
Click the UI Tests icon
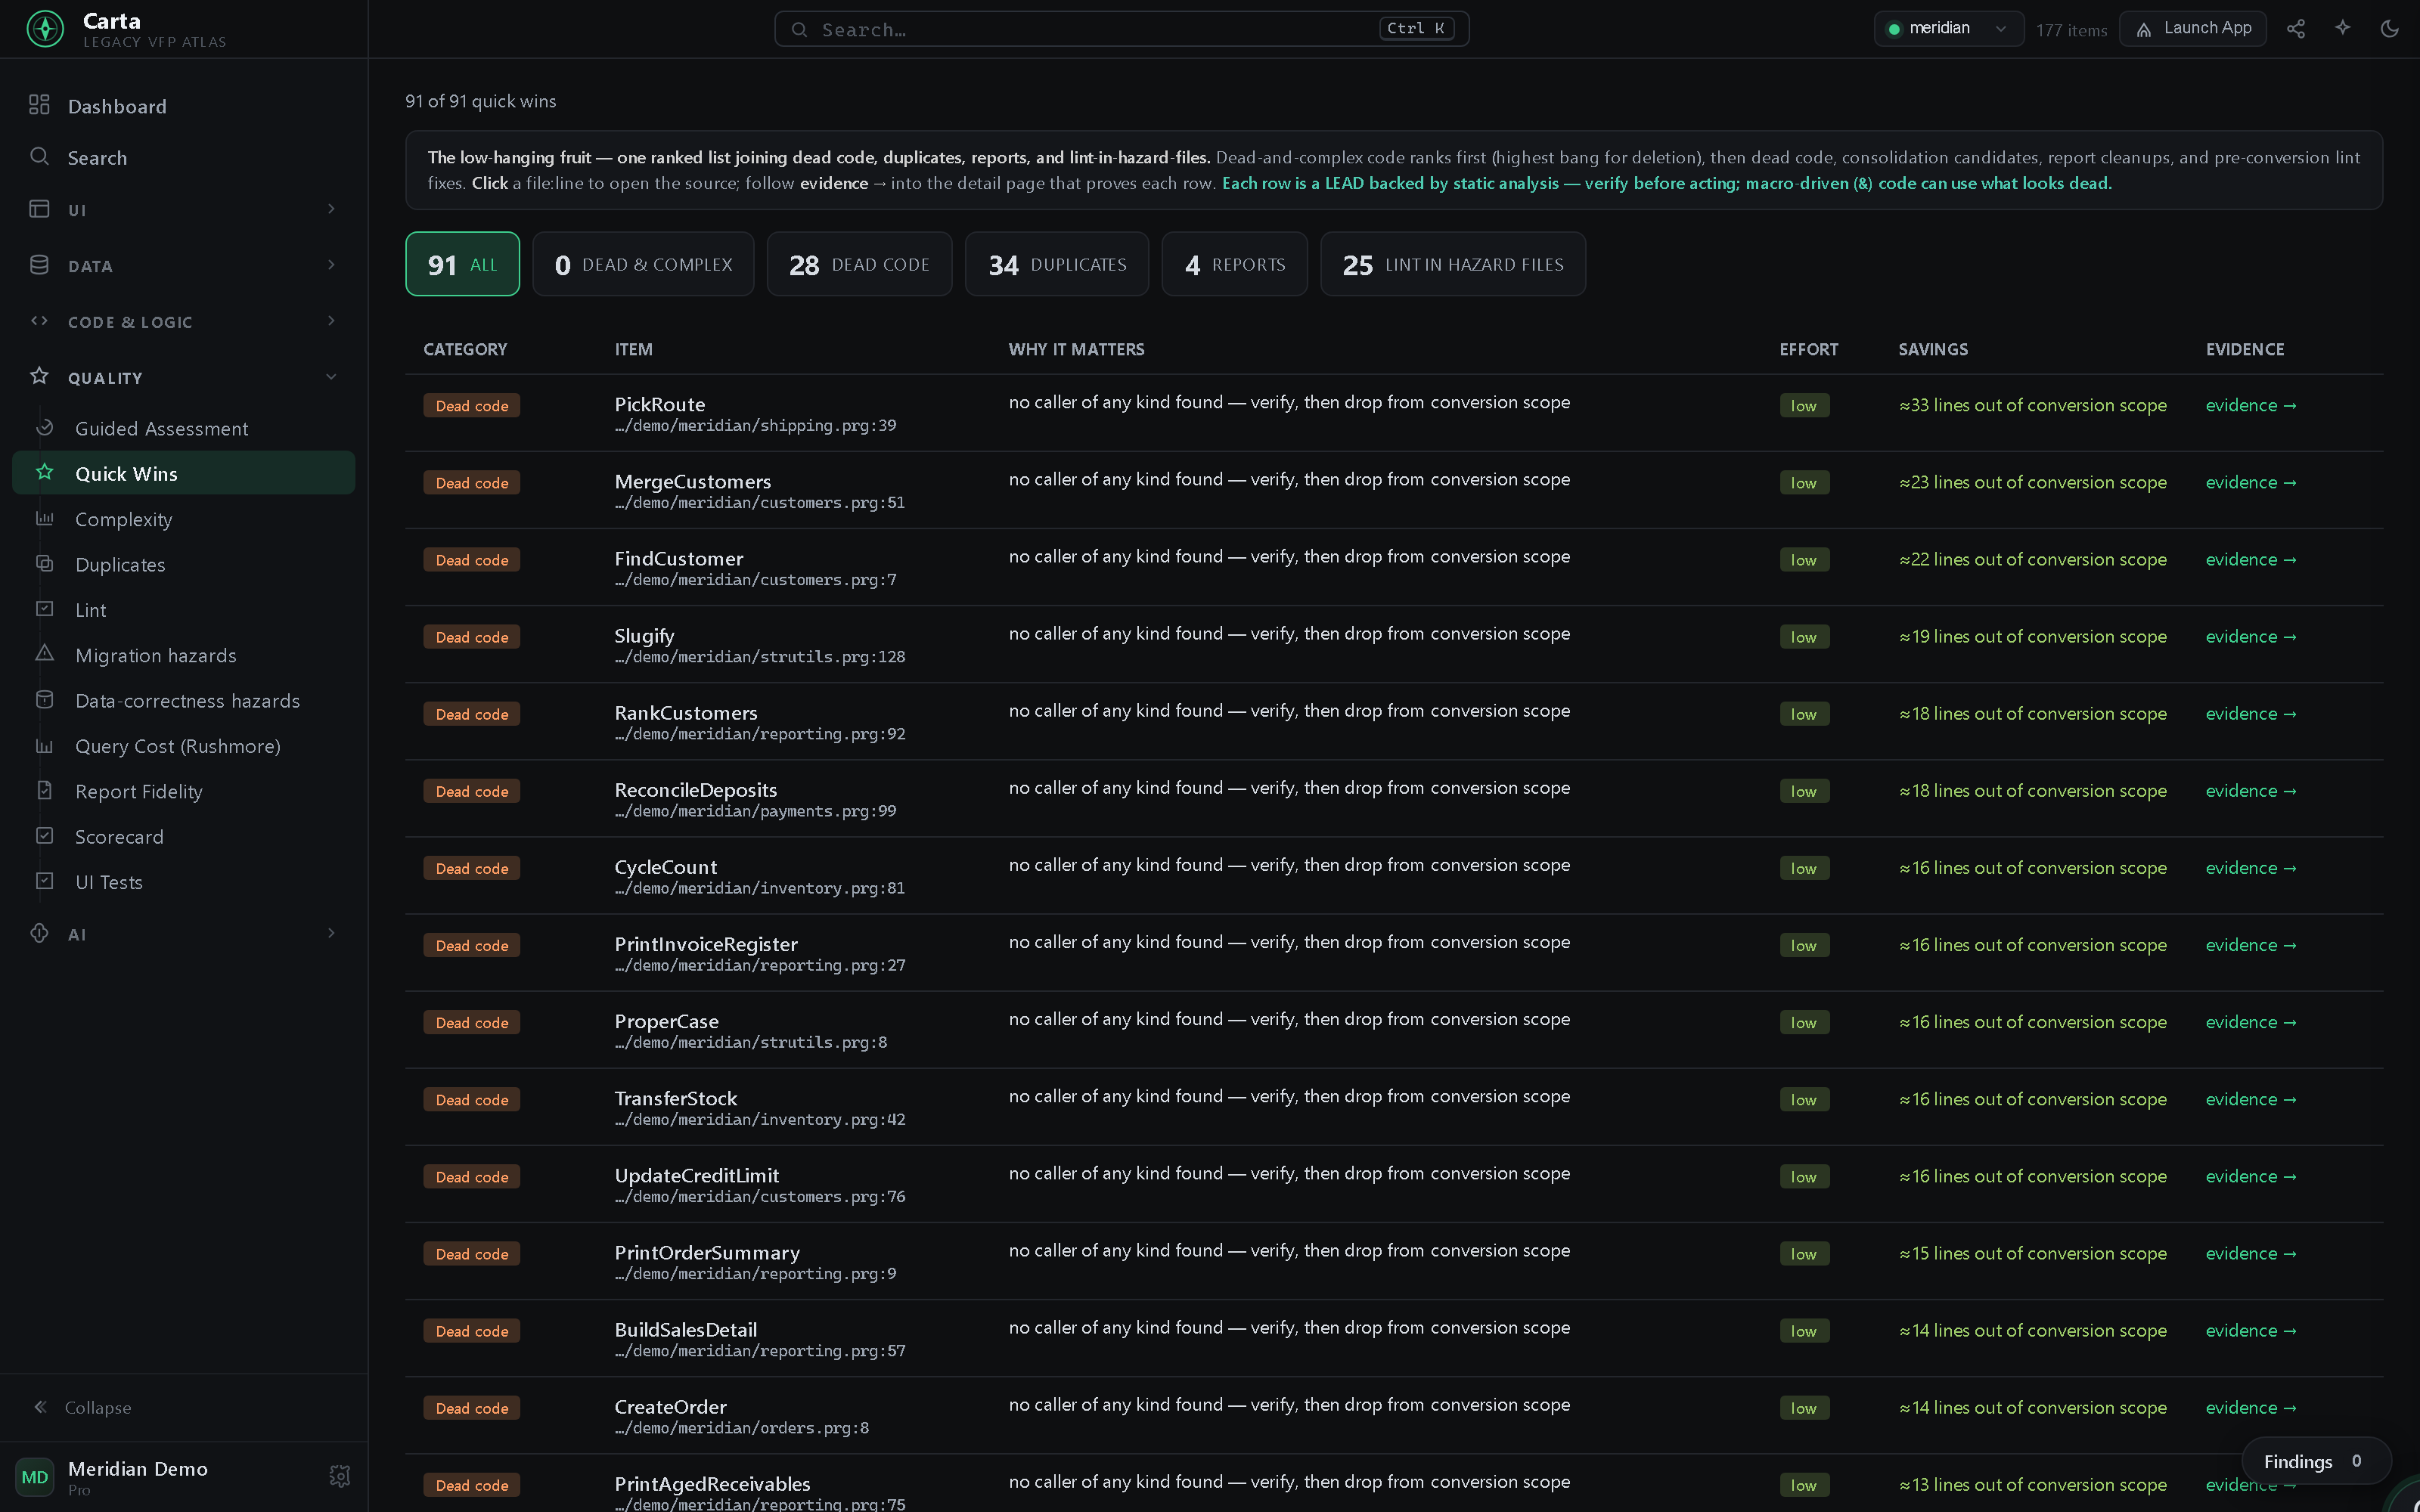[x=45, y=881]
